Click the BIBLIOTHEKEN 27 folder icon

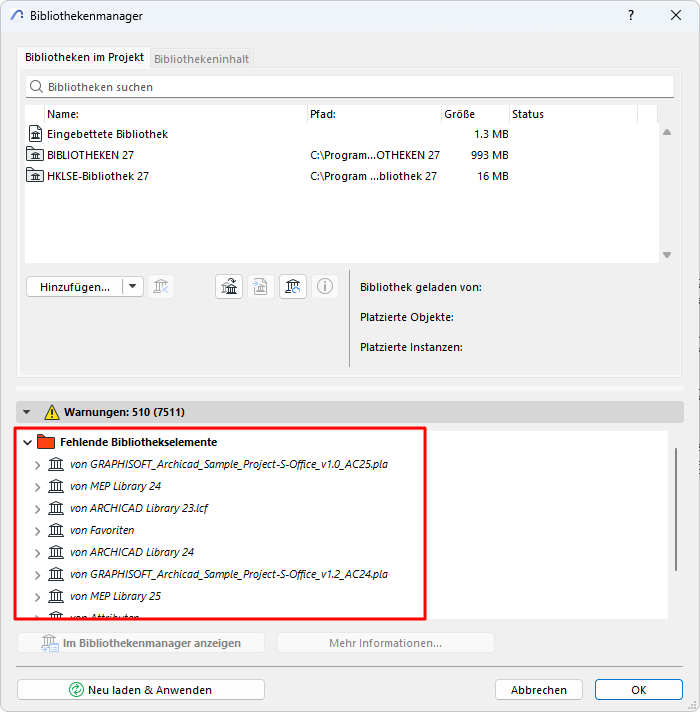click(x=35, y=154)
